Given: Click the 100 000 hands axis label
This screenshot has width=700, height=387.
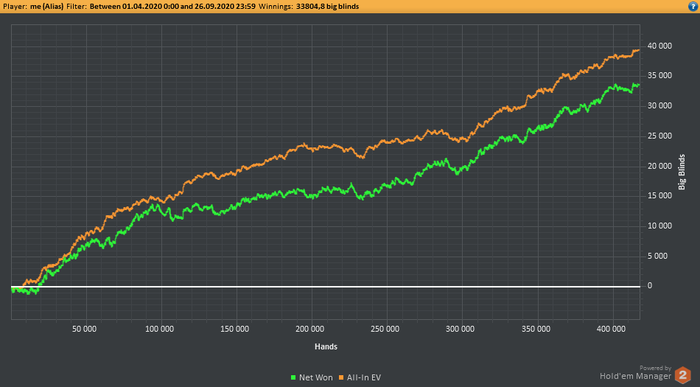Looking at the screenshot, I should (x=159, y=329).
